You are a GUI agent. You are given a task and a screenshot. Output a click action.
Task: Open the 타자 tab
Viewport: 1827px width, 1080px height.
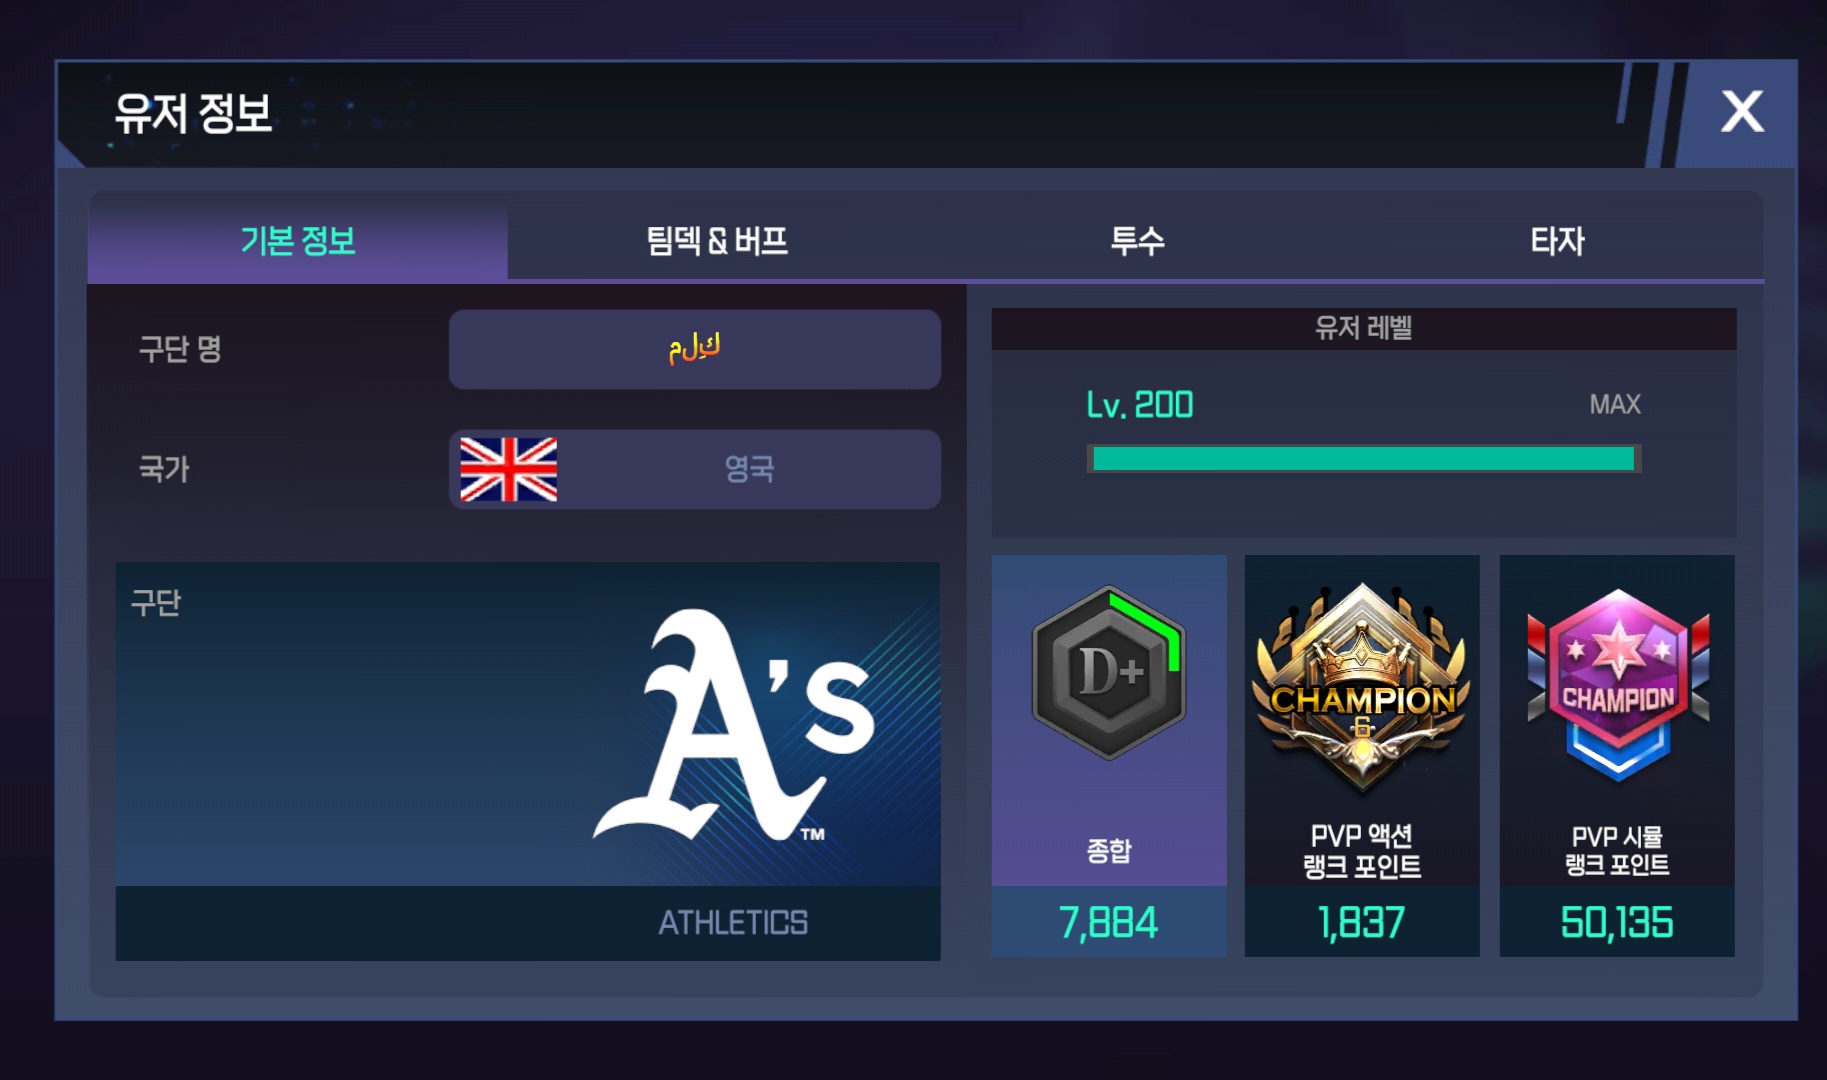[1556, 240]
